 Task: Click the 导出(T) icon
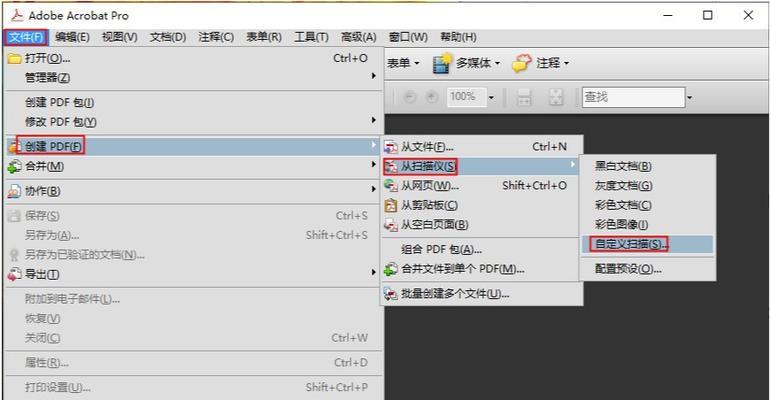point(14,275)
